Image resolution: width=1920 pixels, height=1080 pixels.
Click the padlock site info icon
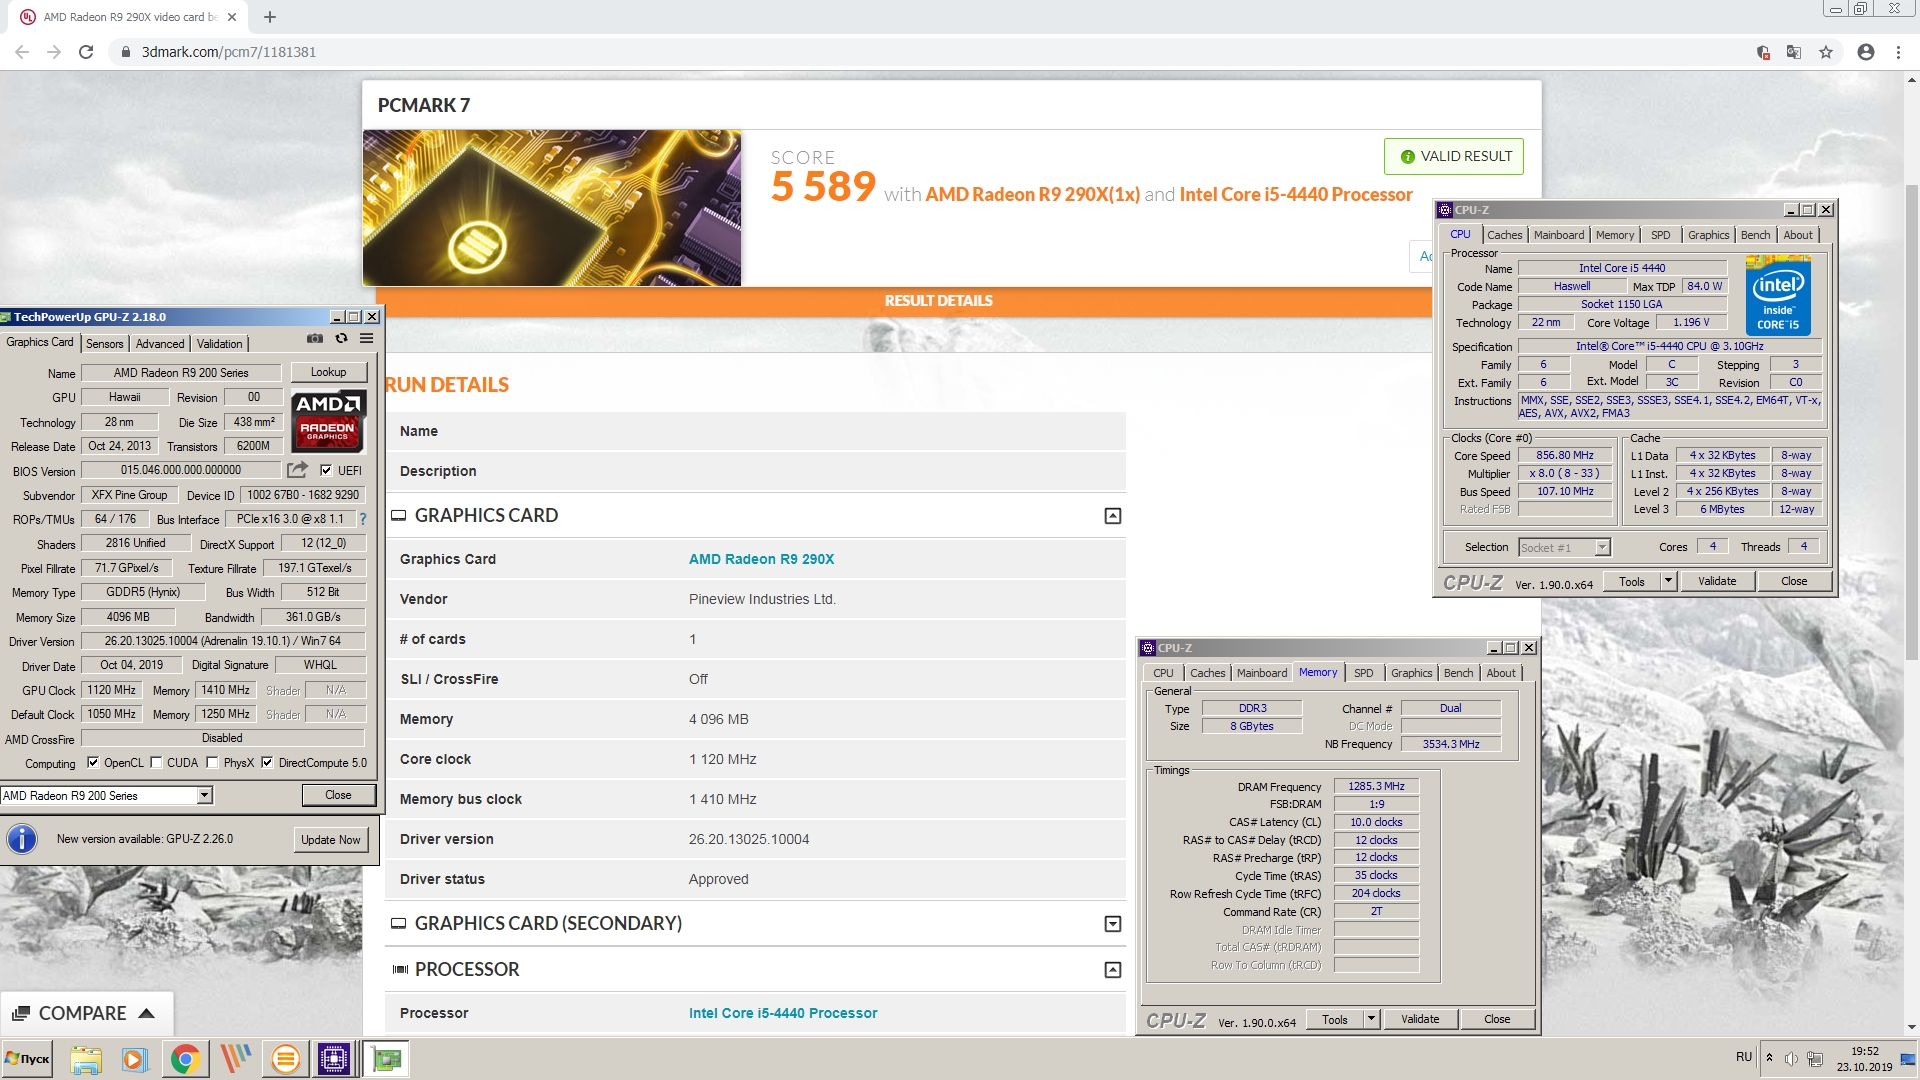tap(126, 52)
